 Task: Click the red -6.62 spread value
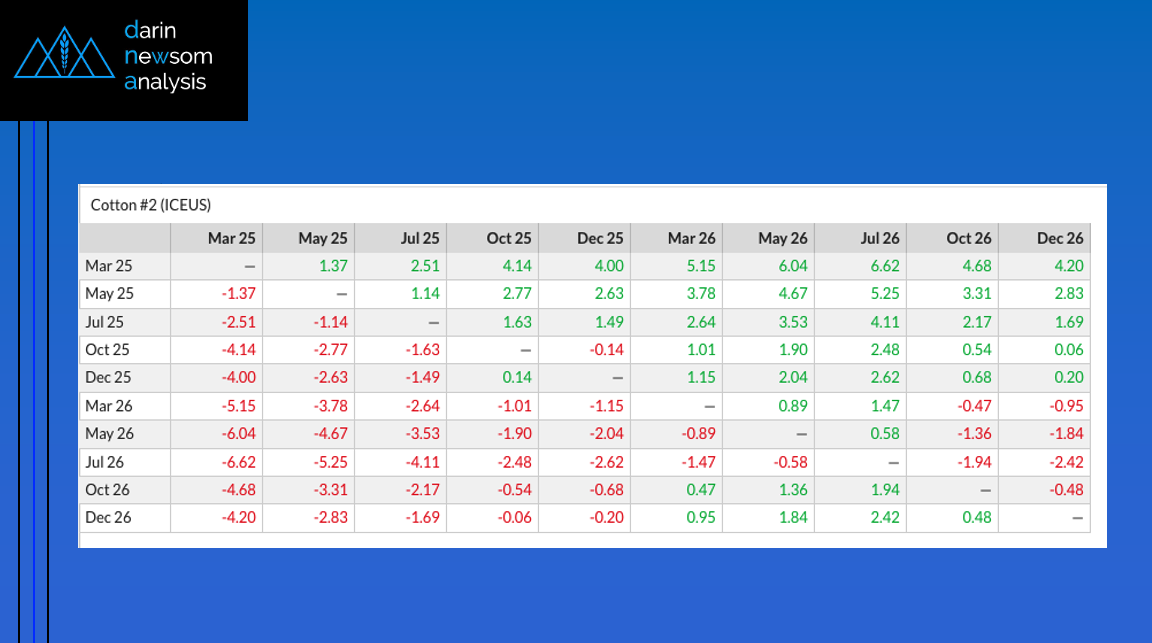pyautogui.click(x=238, y=462)
